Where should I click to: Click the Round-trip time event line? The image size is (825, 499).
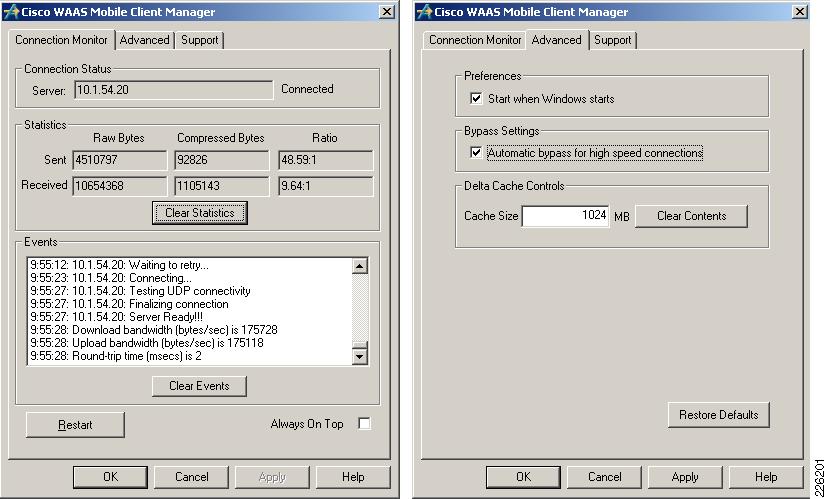(116, 356)
